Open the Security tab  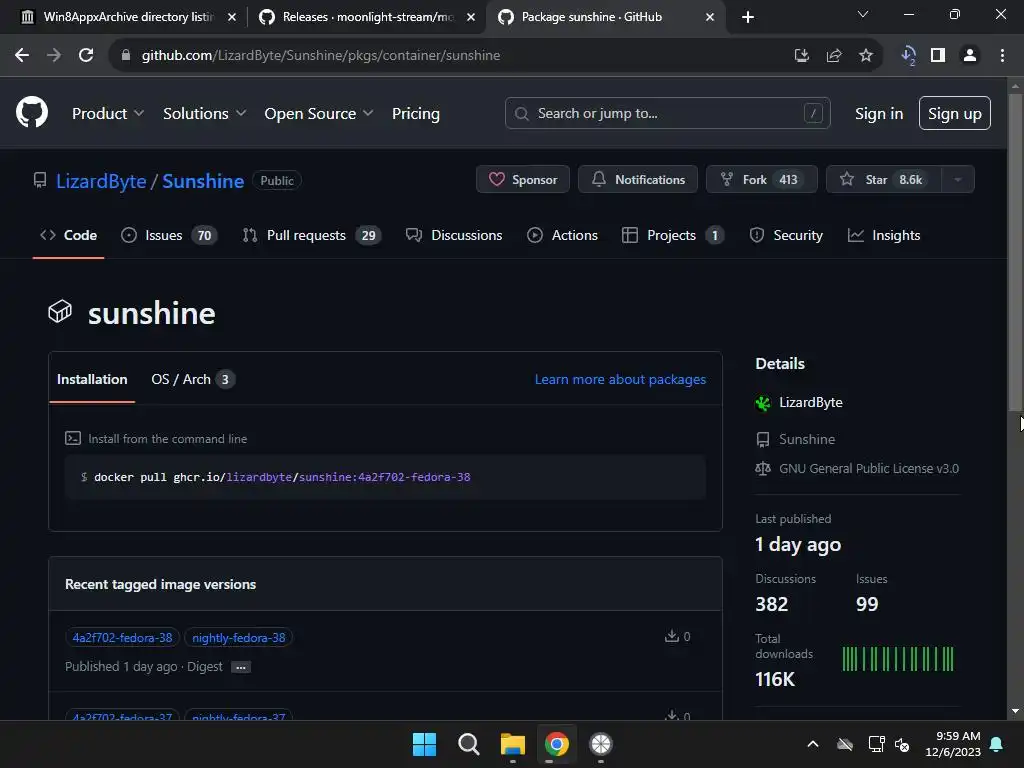(x=786, y=235)
